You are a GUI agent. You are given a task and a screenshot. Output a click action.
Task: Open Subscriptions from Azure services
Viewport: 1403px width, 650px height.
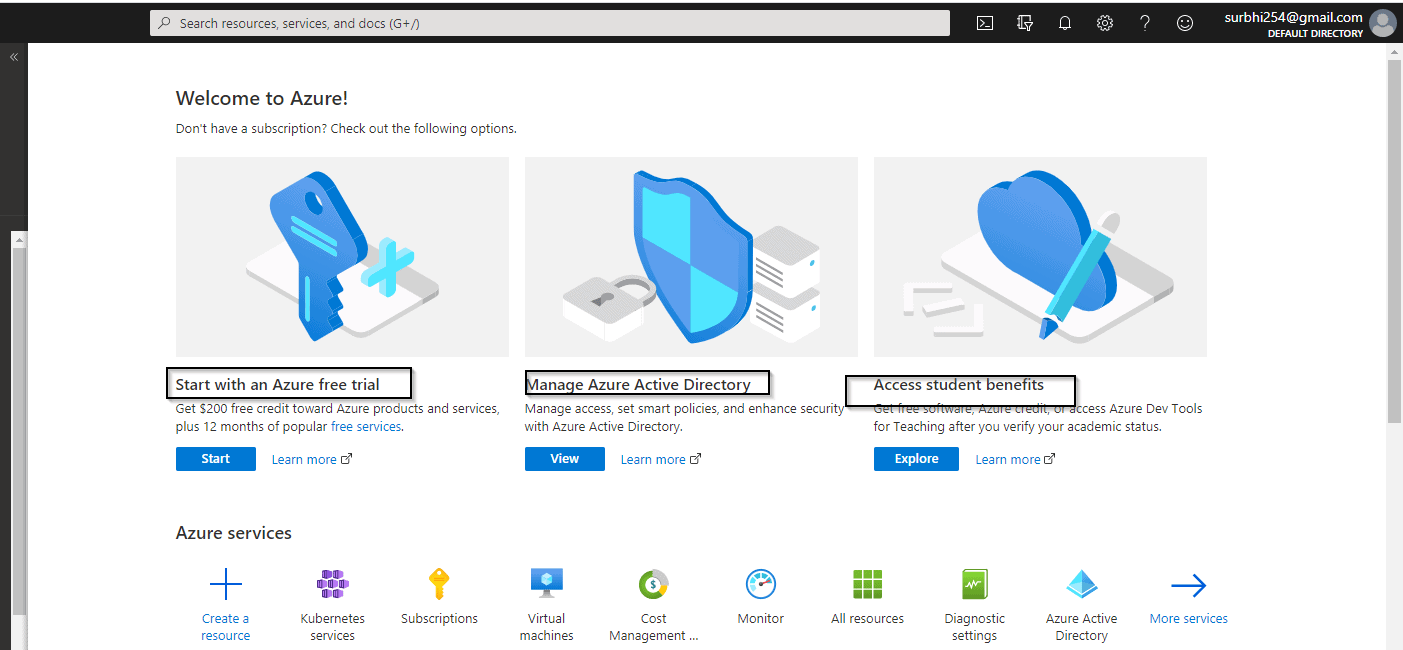(x=439, y=584)
